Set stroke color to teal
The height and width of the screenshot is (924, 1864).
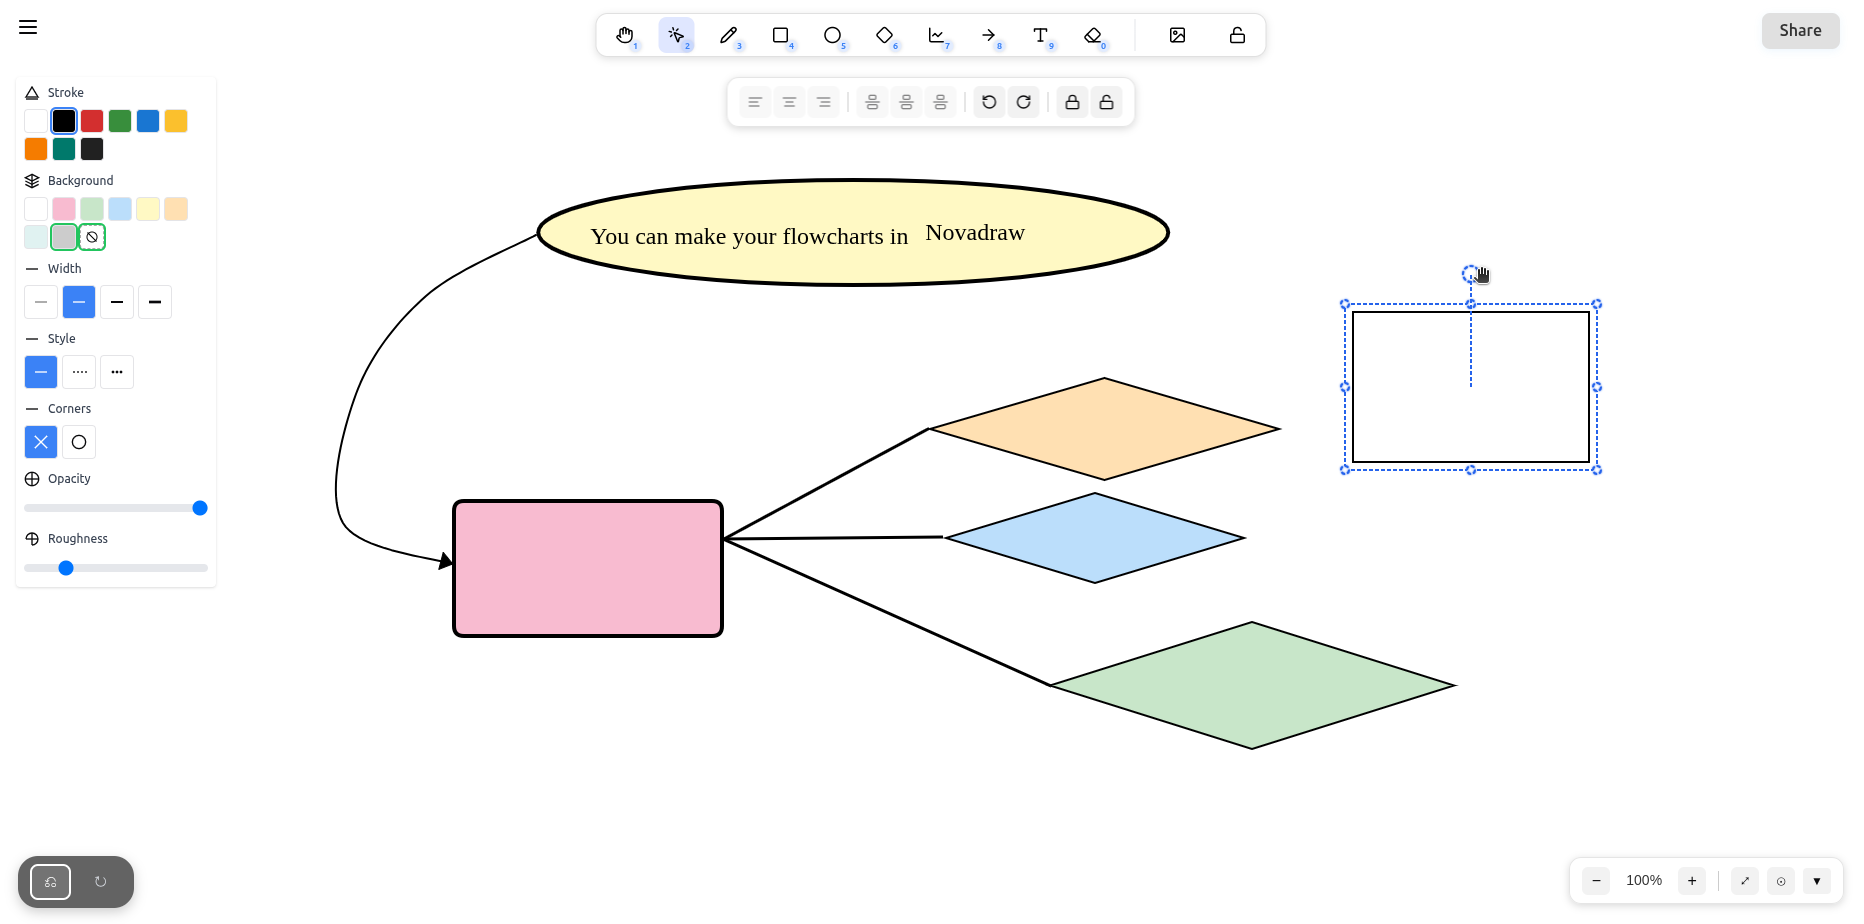(64, 149)
